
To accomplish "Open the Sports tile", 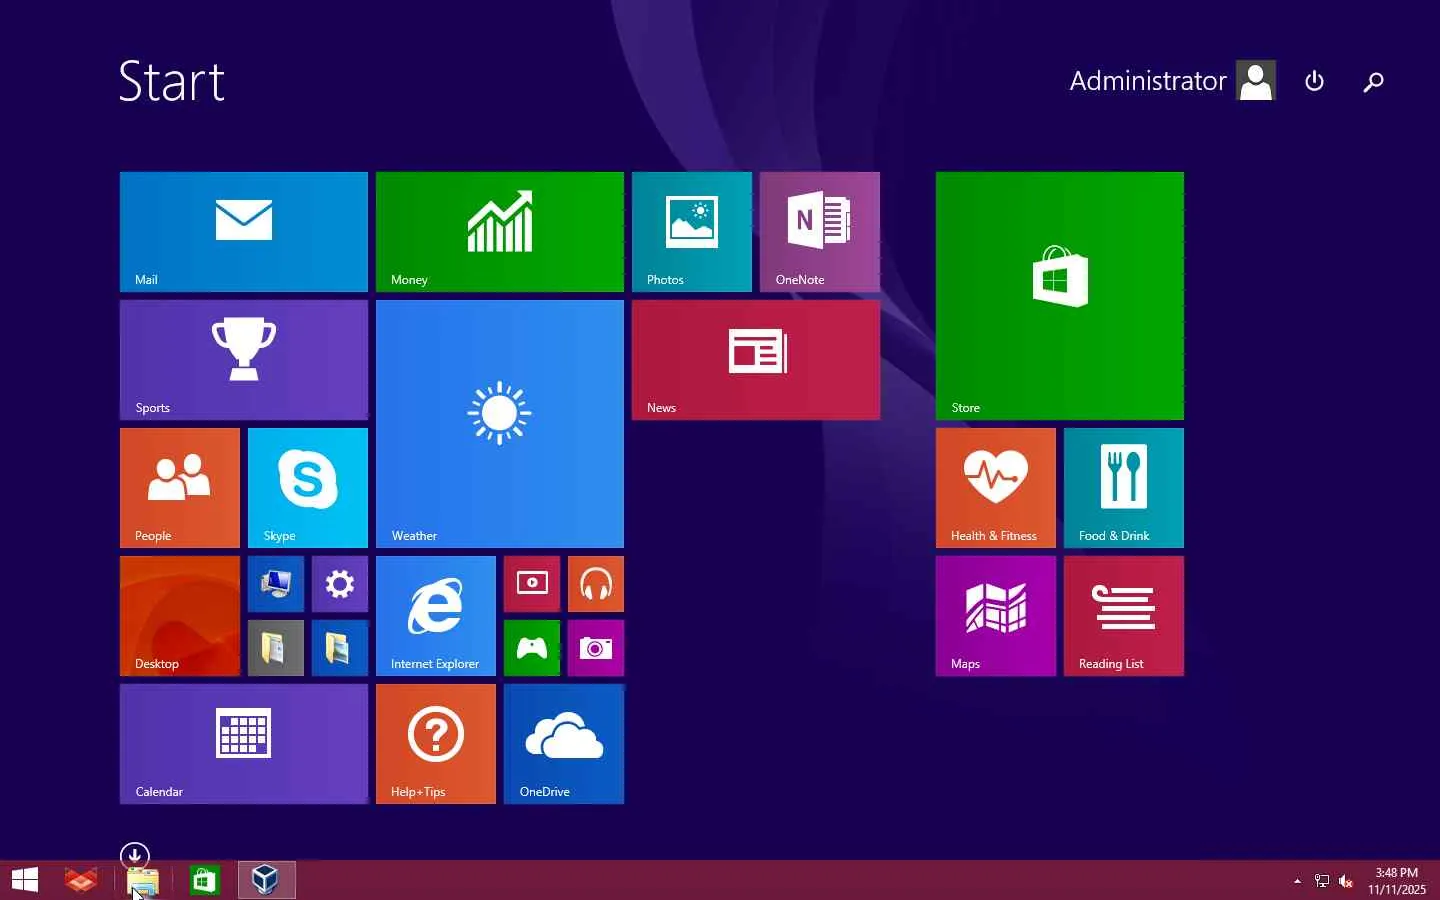I will [244, 360].
